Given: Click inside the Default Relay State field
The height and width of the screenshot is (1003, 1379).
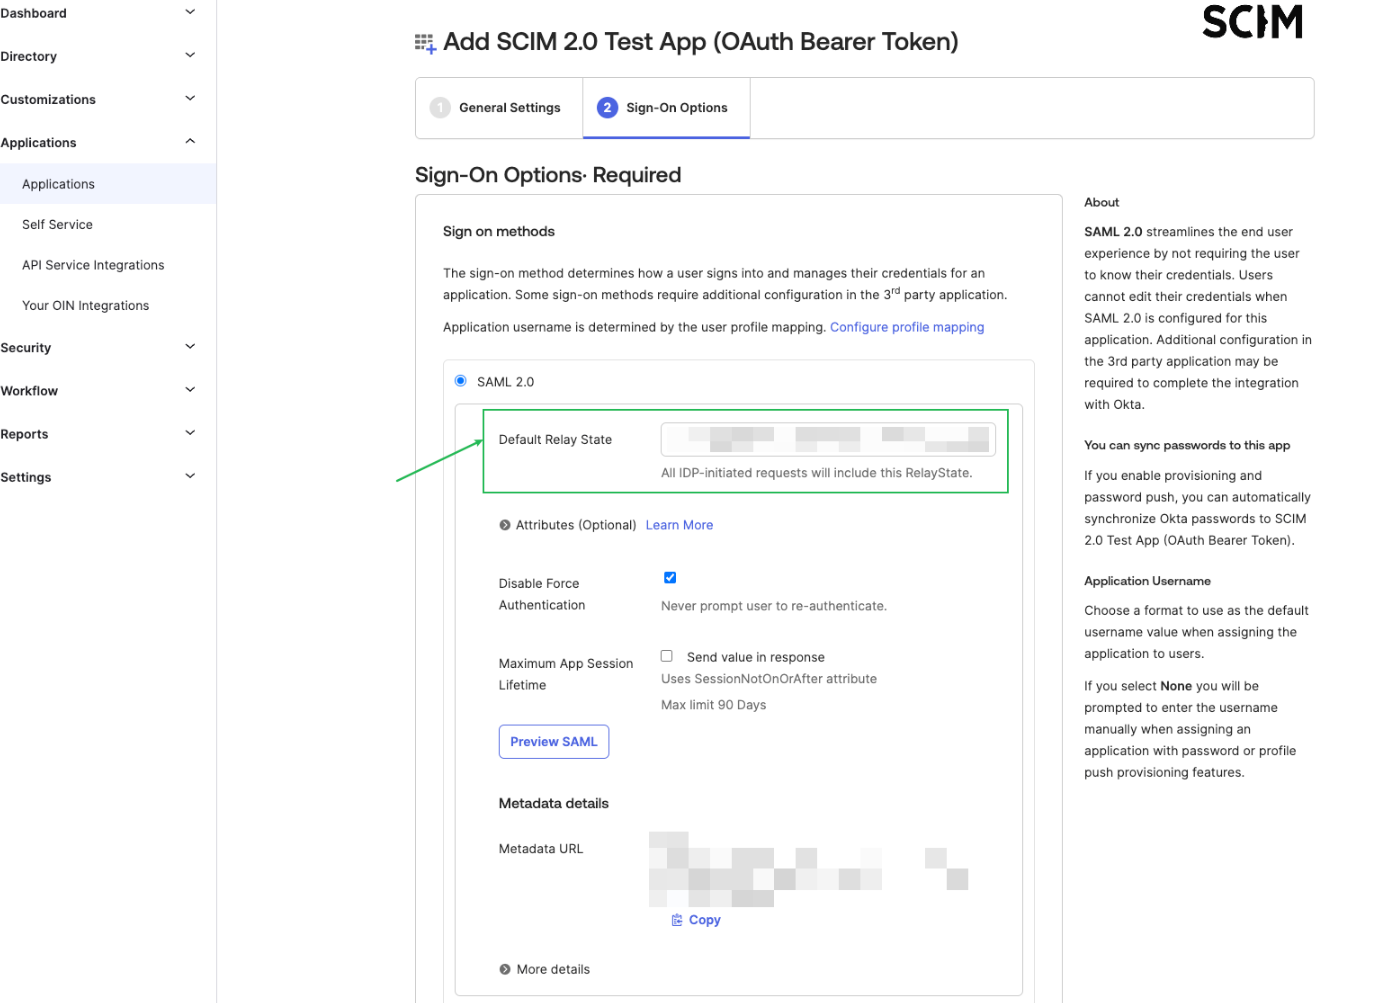Looking at the screenshot, I should (827, 438).
